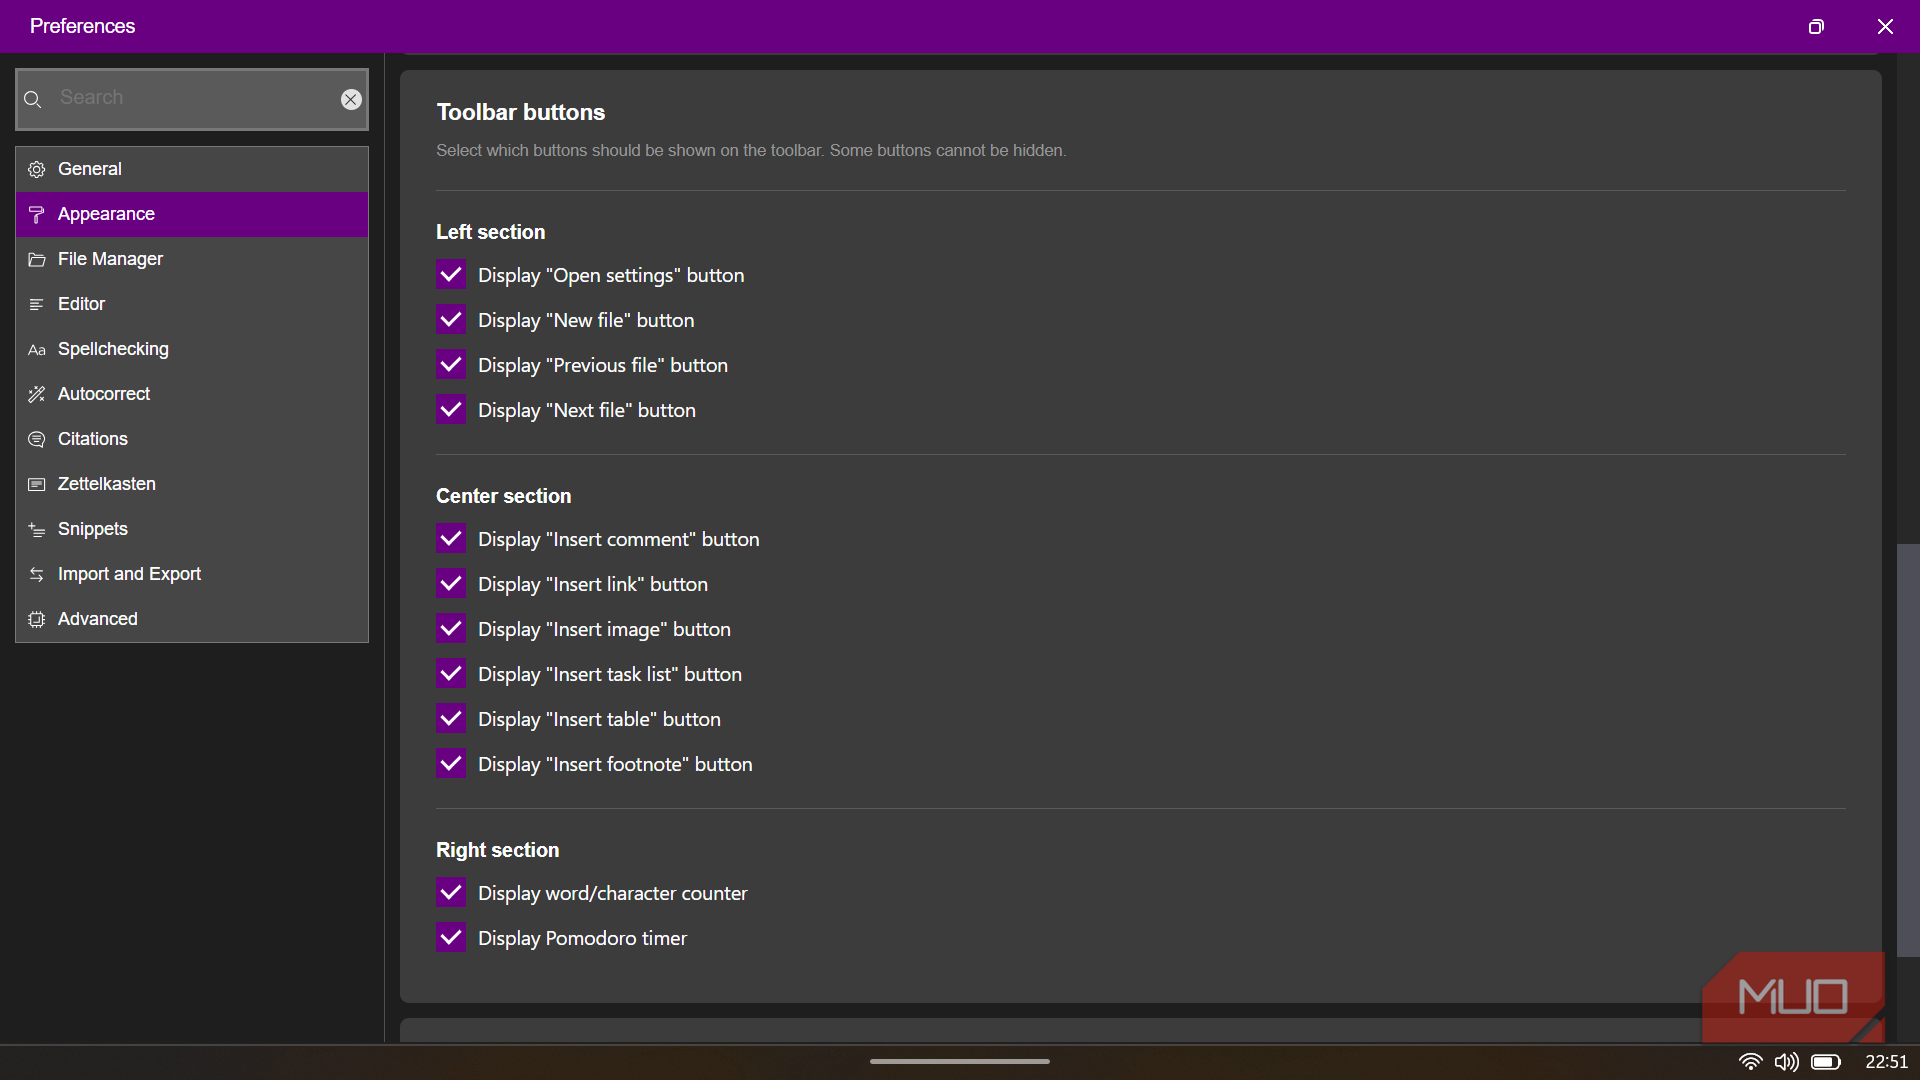Open the Advanced preferences tab

(192, 620)
